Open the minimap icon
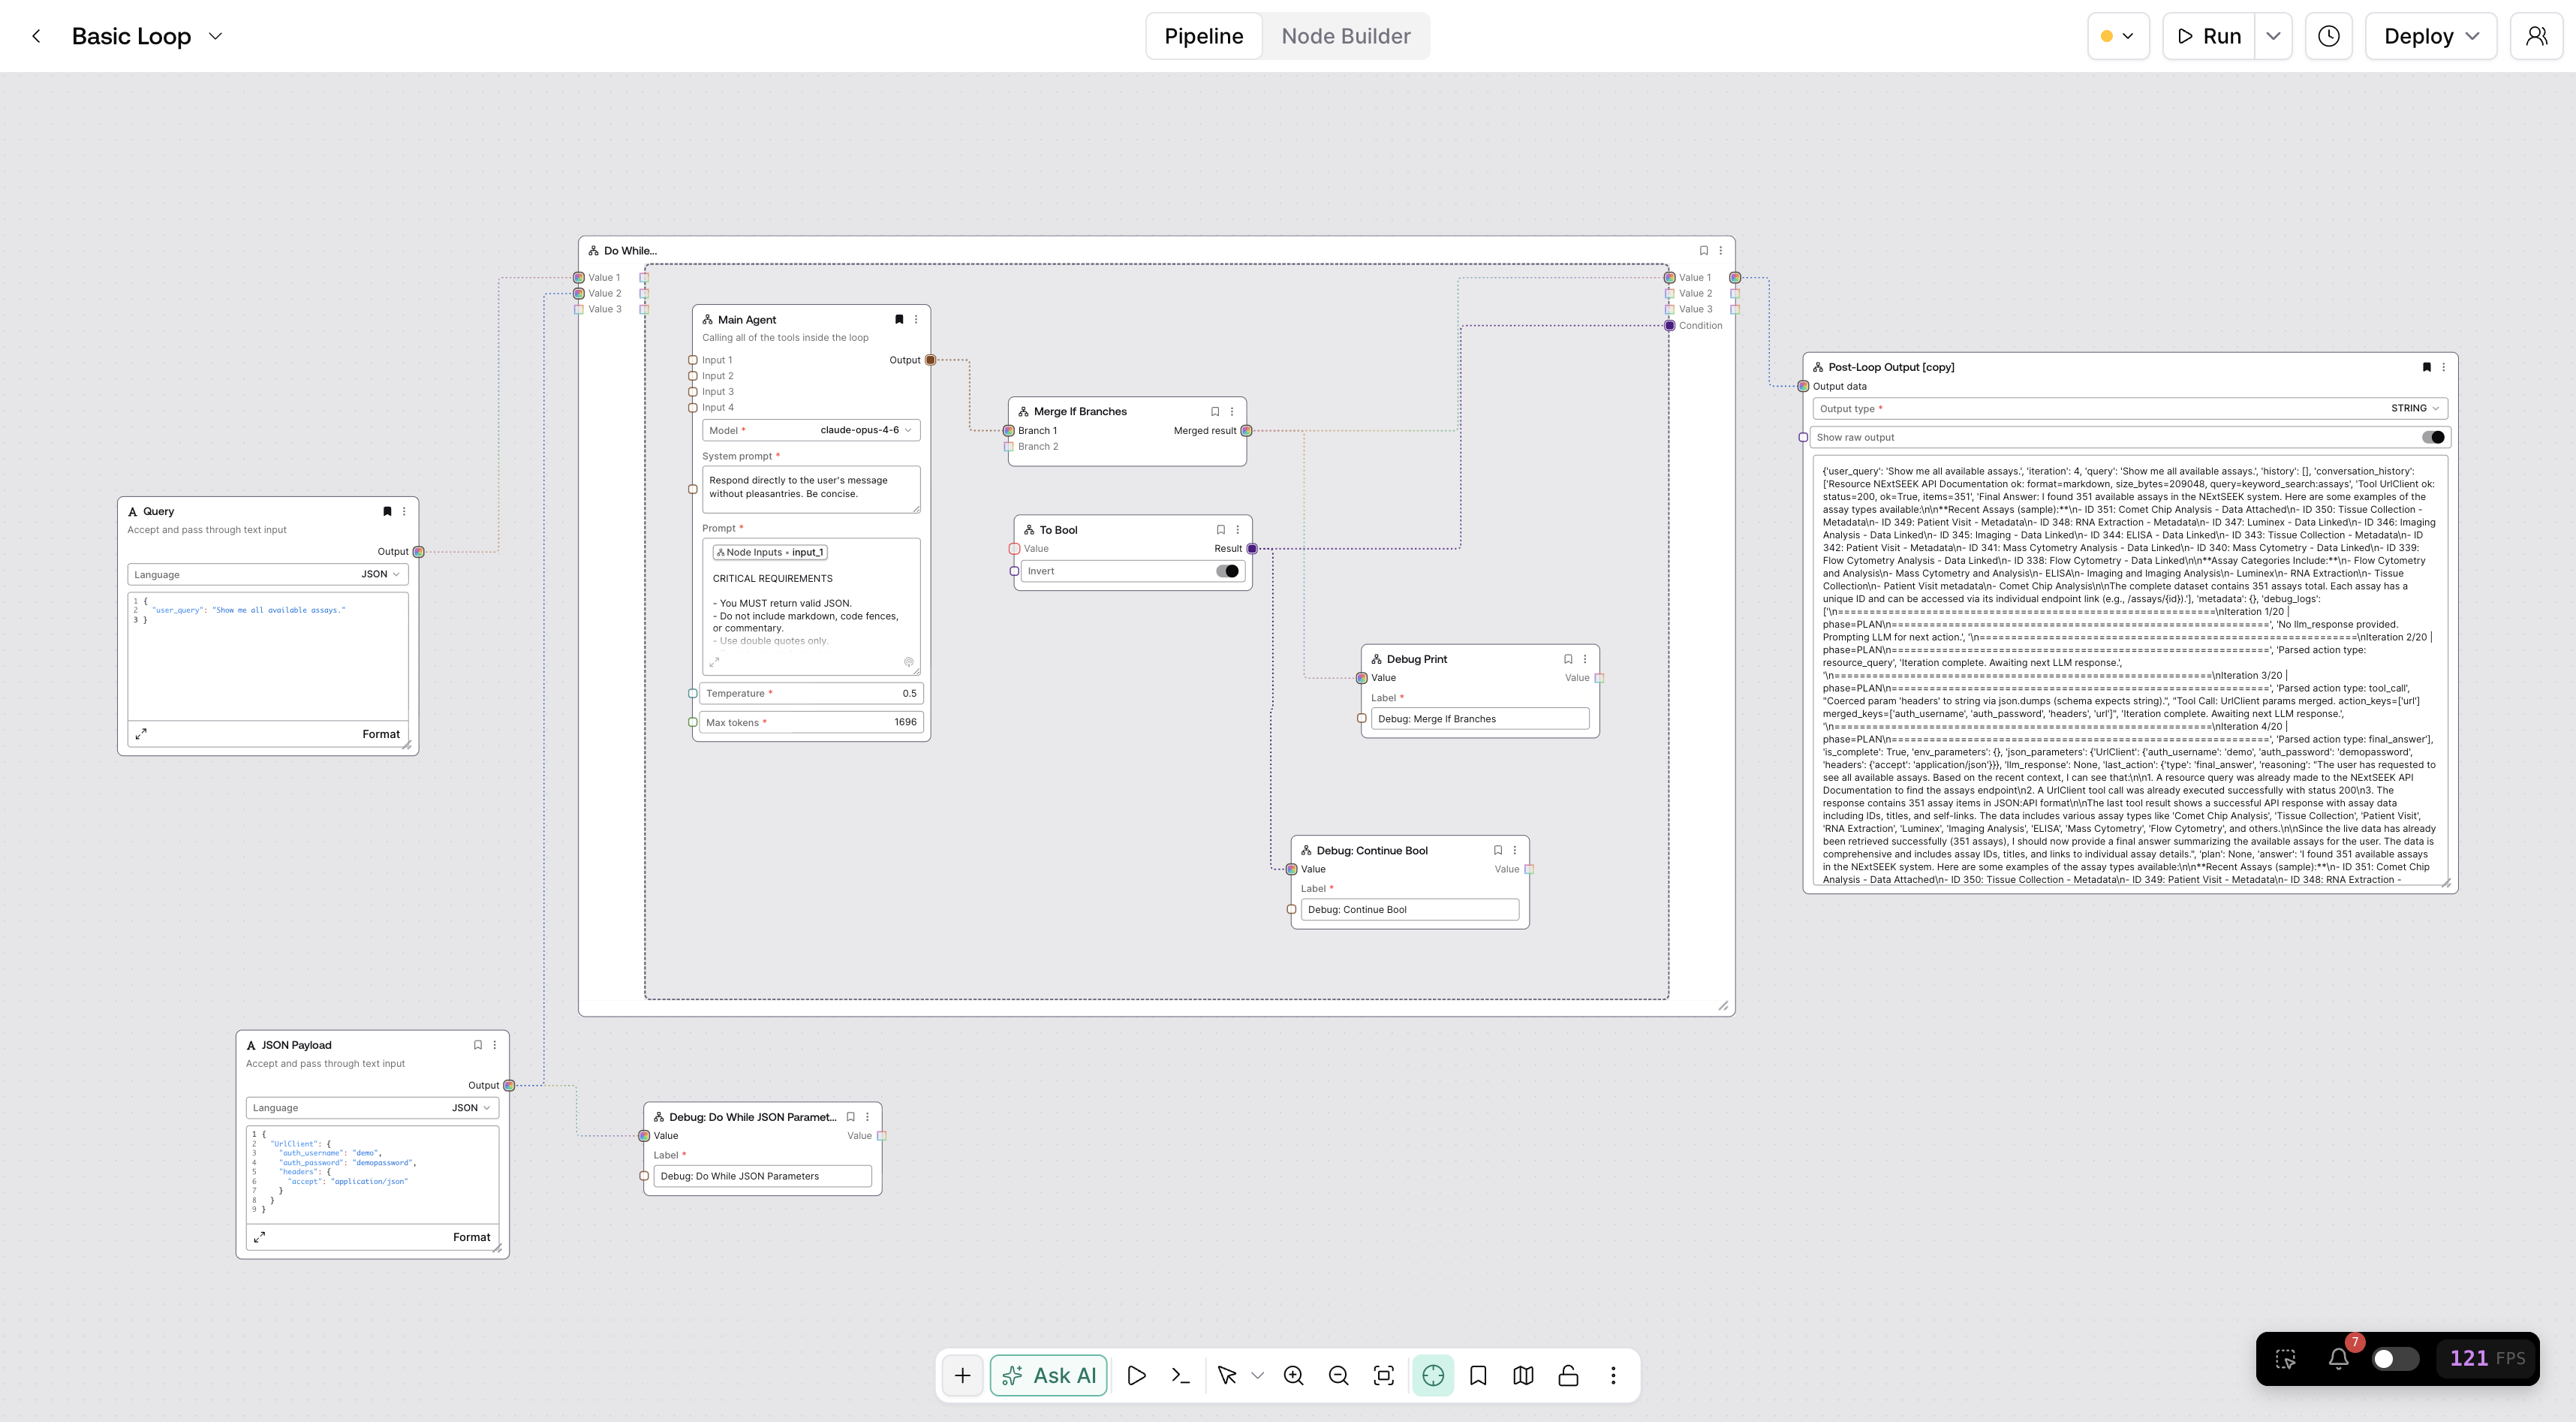This screenshot has height=1422, width=2576. [1523, 1375]
